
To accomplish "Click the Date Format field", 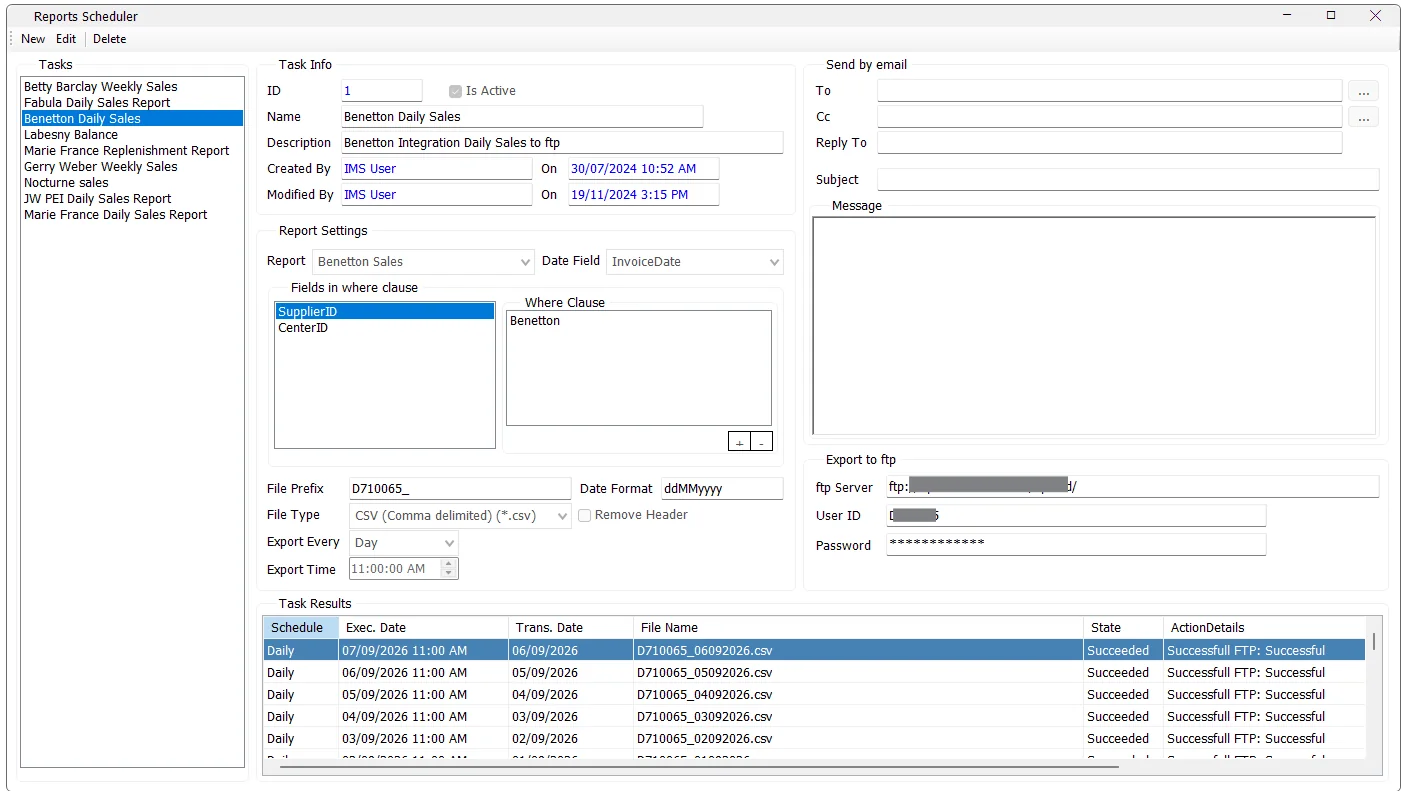I will 722,489.
